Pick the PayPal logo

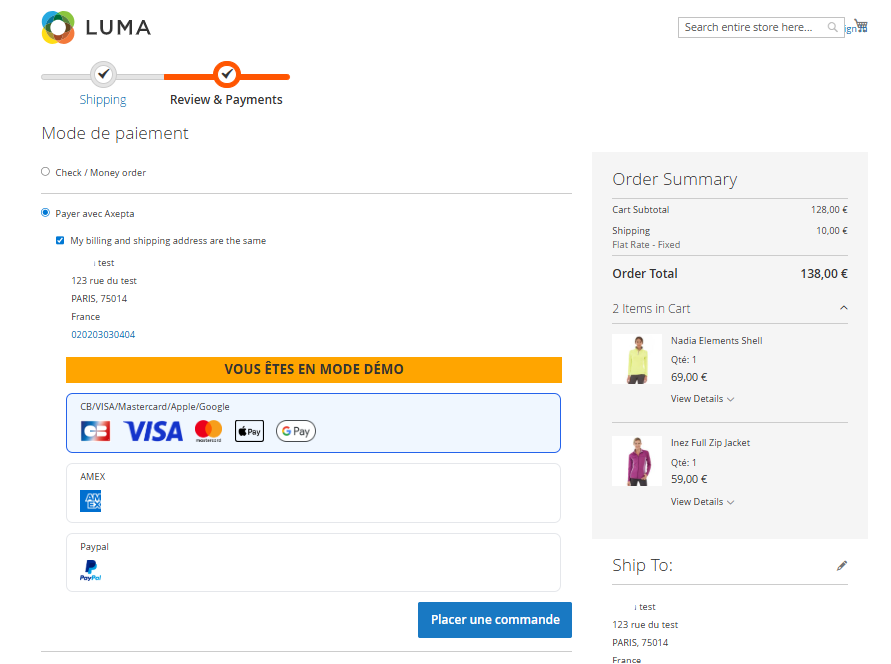91,571
